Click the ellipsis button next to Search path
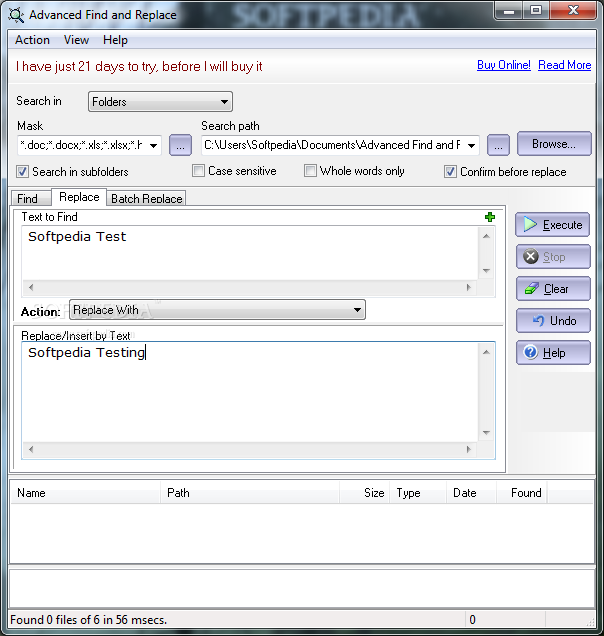The image size is (604, 636). tap(498, 145)
